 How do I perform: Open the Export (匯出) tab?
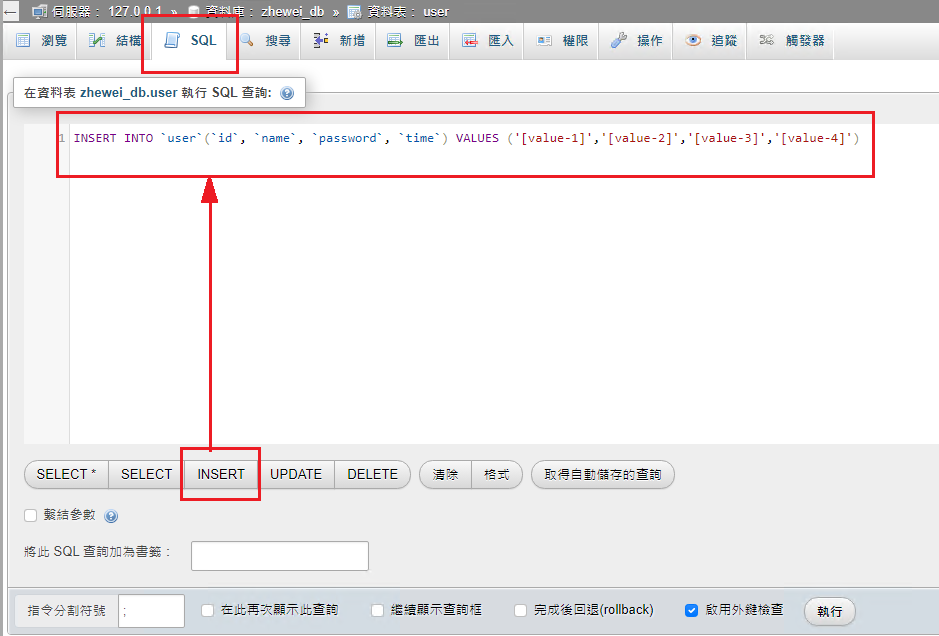[414, 41]
